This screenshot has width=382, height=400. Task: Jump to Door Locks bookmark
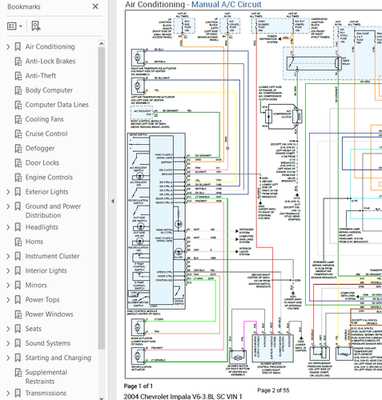[x=42, y=163]
